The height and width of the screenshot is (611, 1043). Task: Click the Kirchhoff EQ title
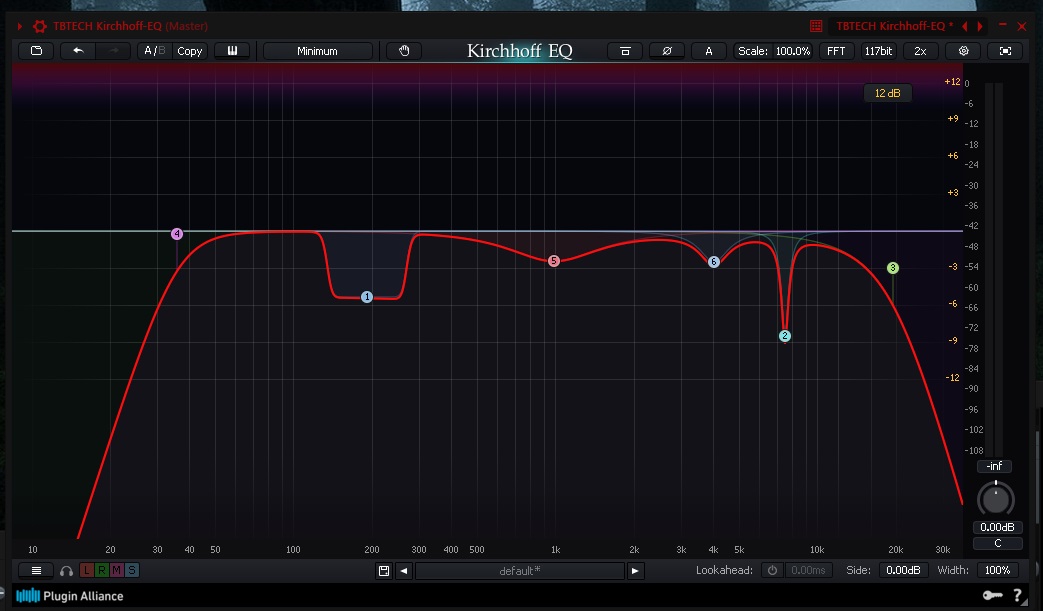tap(520, 51)
